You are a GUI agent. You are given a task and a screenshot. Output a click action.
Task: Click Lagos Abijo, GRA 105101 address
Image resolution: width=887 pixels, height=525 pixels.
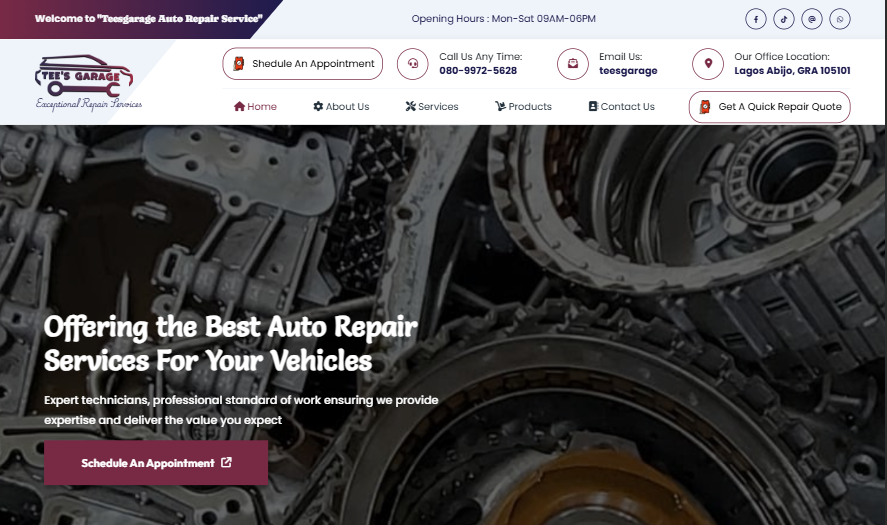pos(793,71)
